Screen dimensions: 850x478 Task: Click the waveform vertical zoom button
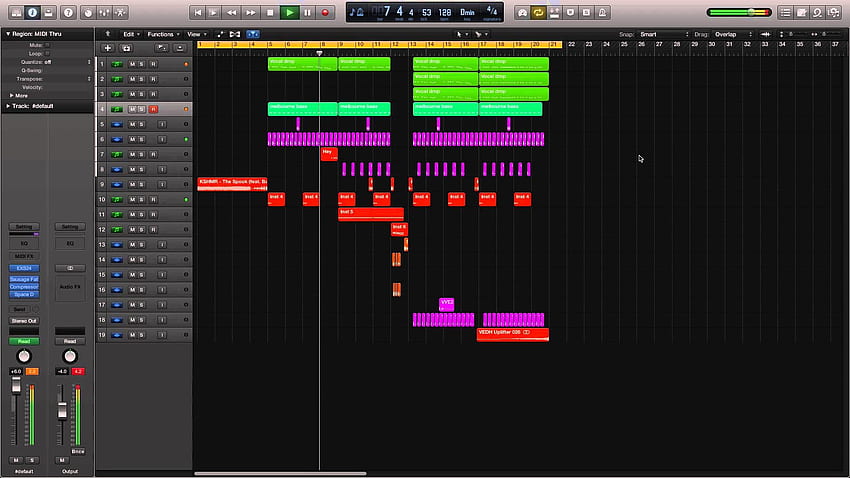765,34
